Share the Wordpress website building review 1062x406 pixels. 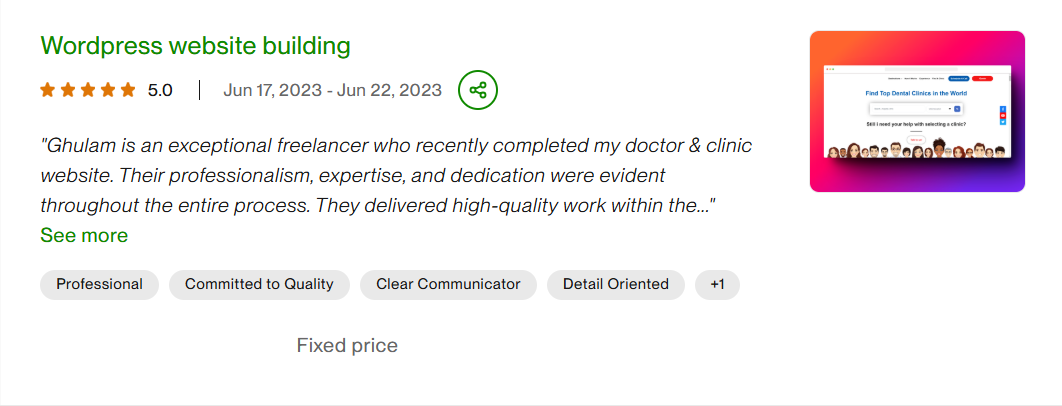pyautogui.click(x=478, y=90)
